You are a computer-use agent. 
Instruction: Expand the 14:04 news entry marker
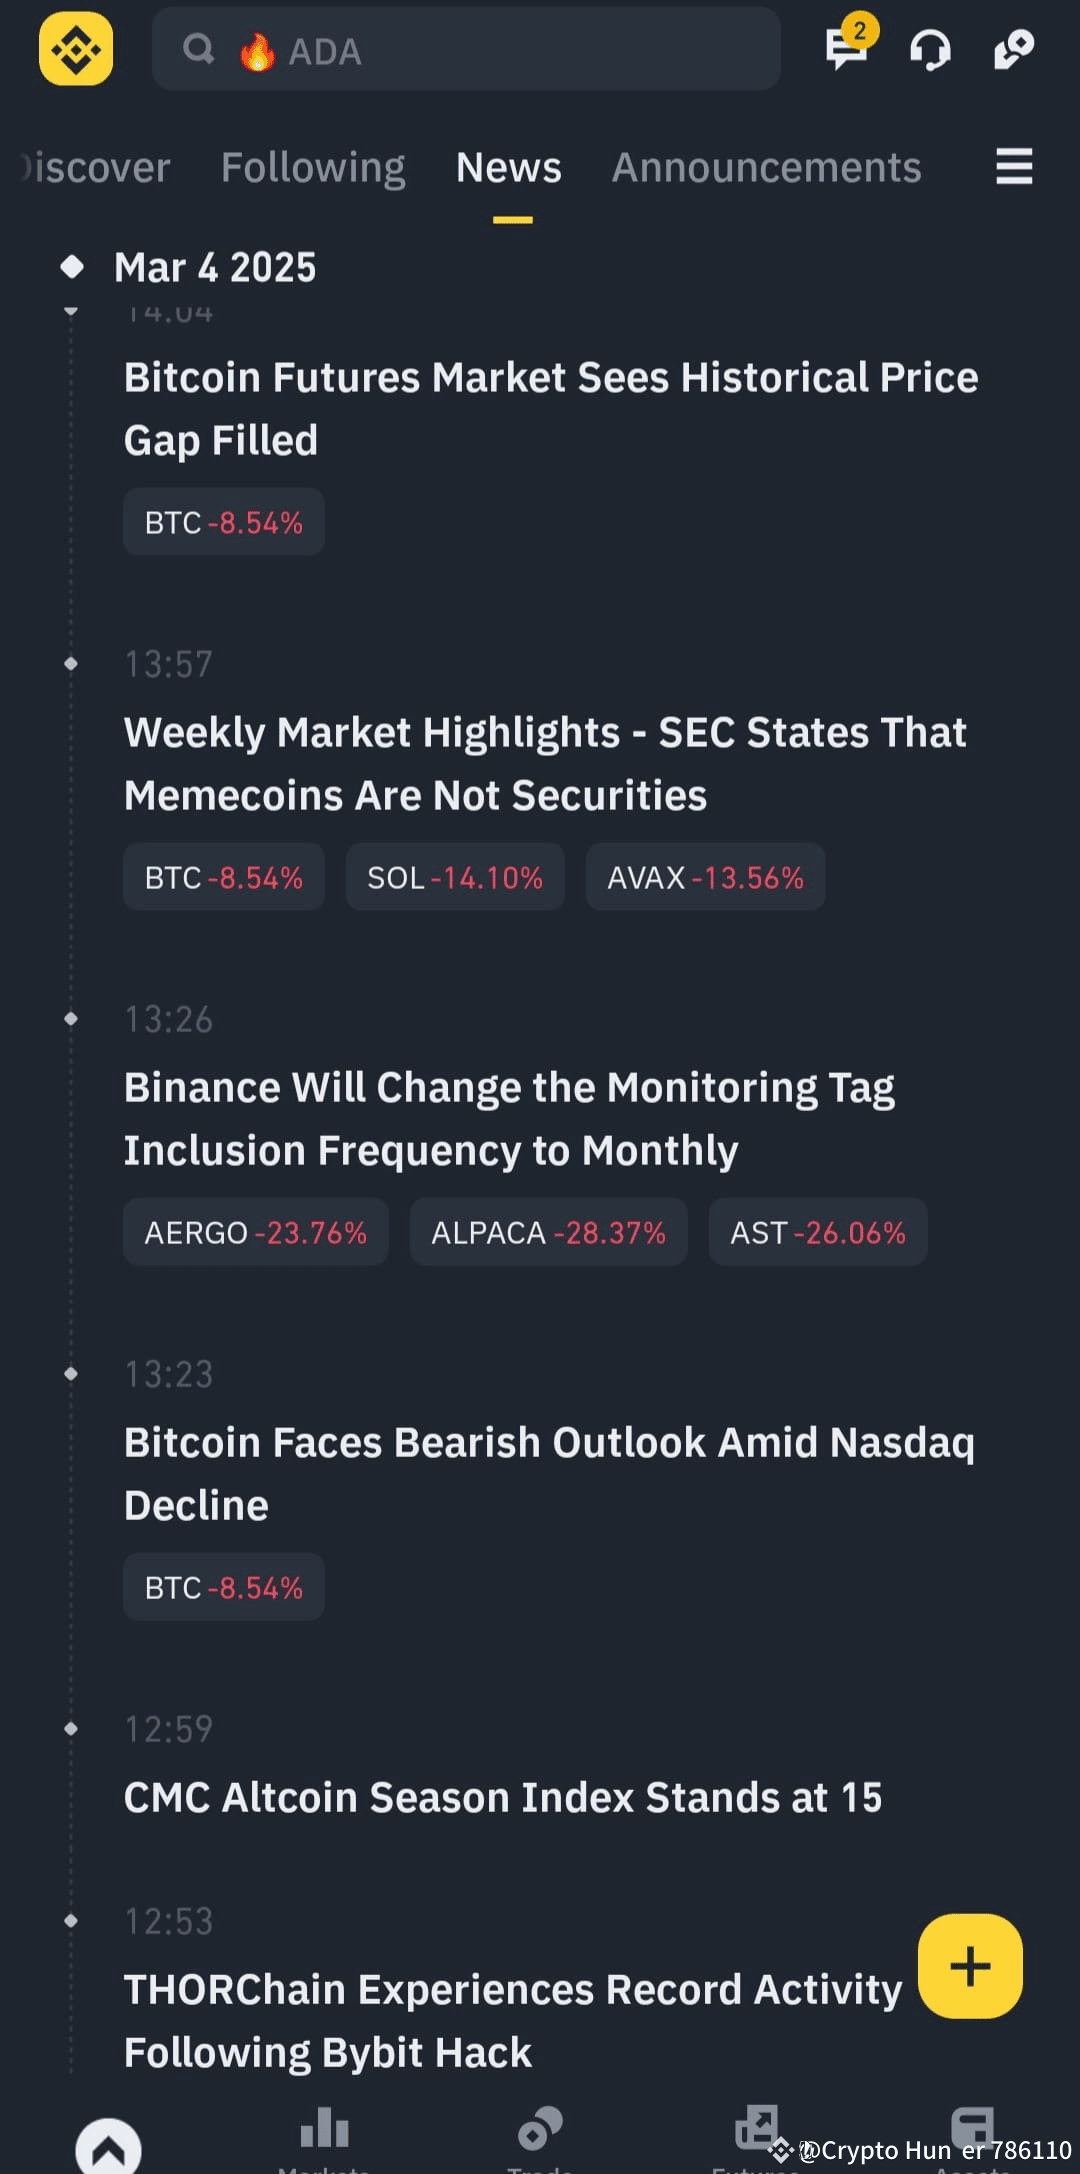tap(72, 312)
